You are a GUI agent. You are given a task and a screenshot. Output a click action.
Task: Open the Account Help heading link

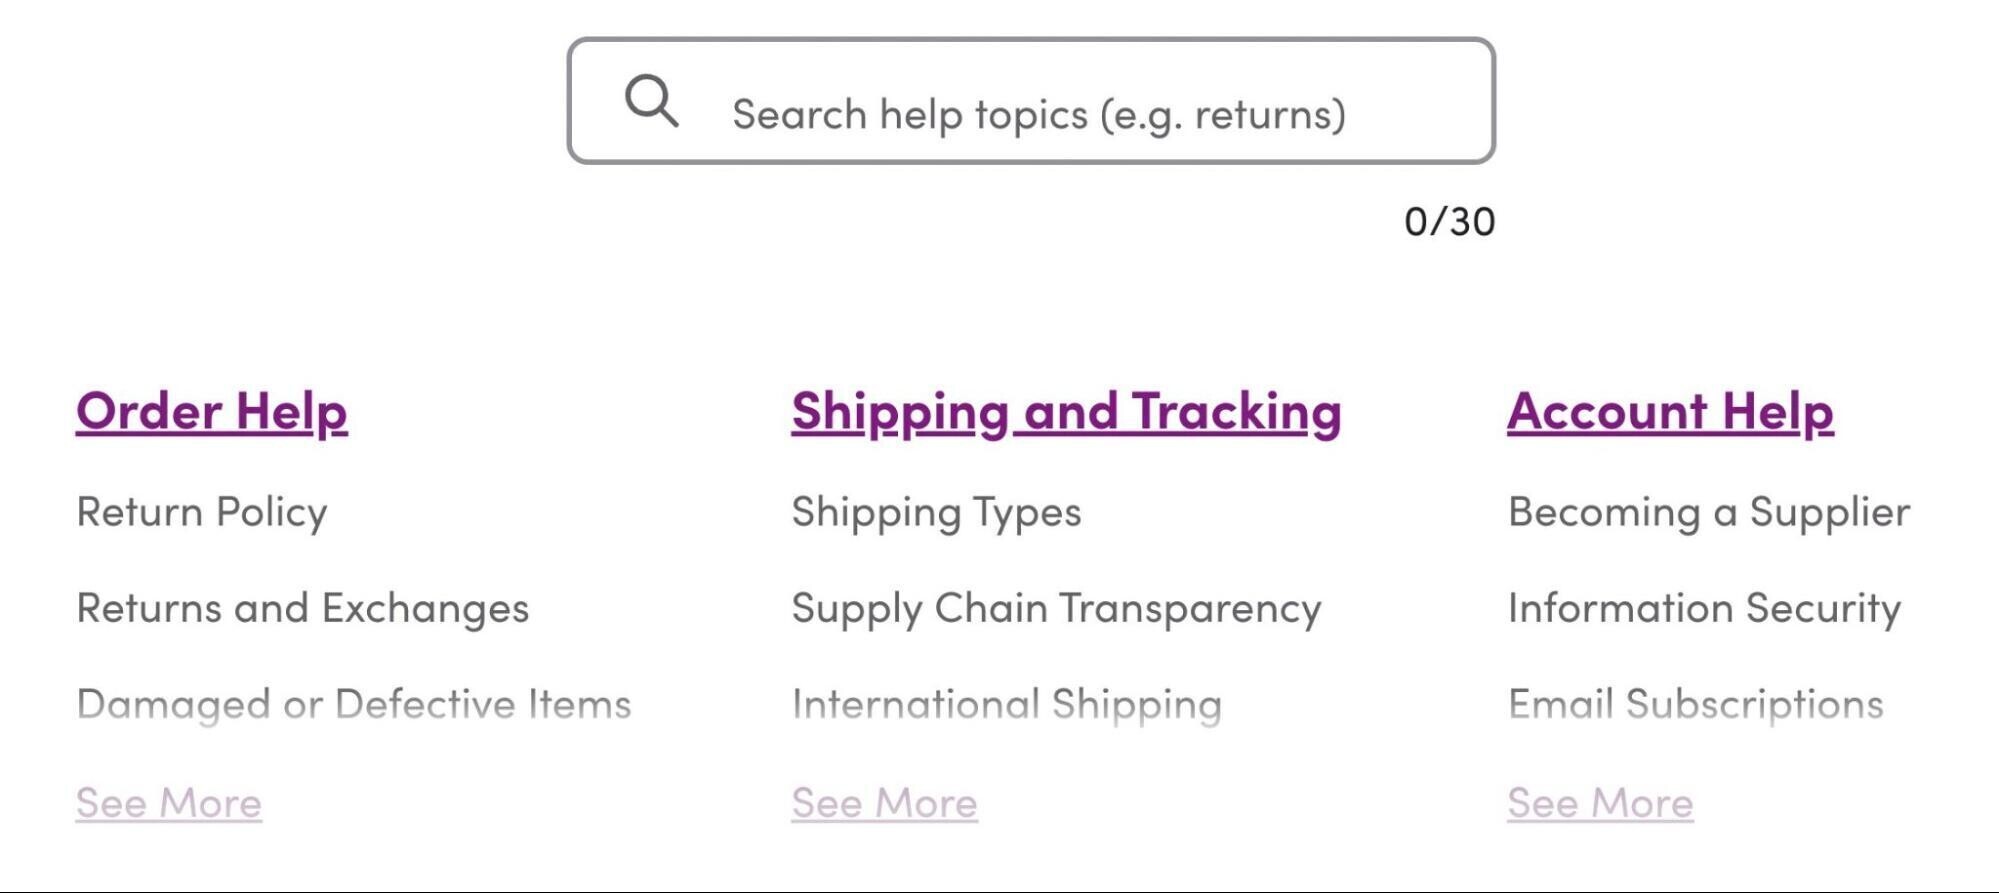(1670, 412)
